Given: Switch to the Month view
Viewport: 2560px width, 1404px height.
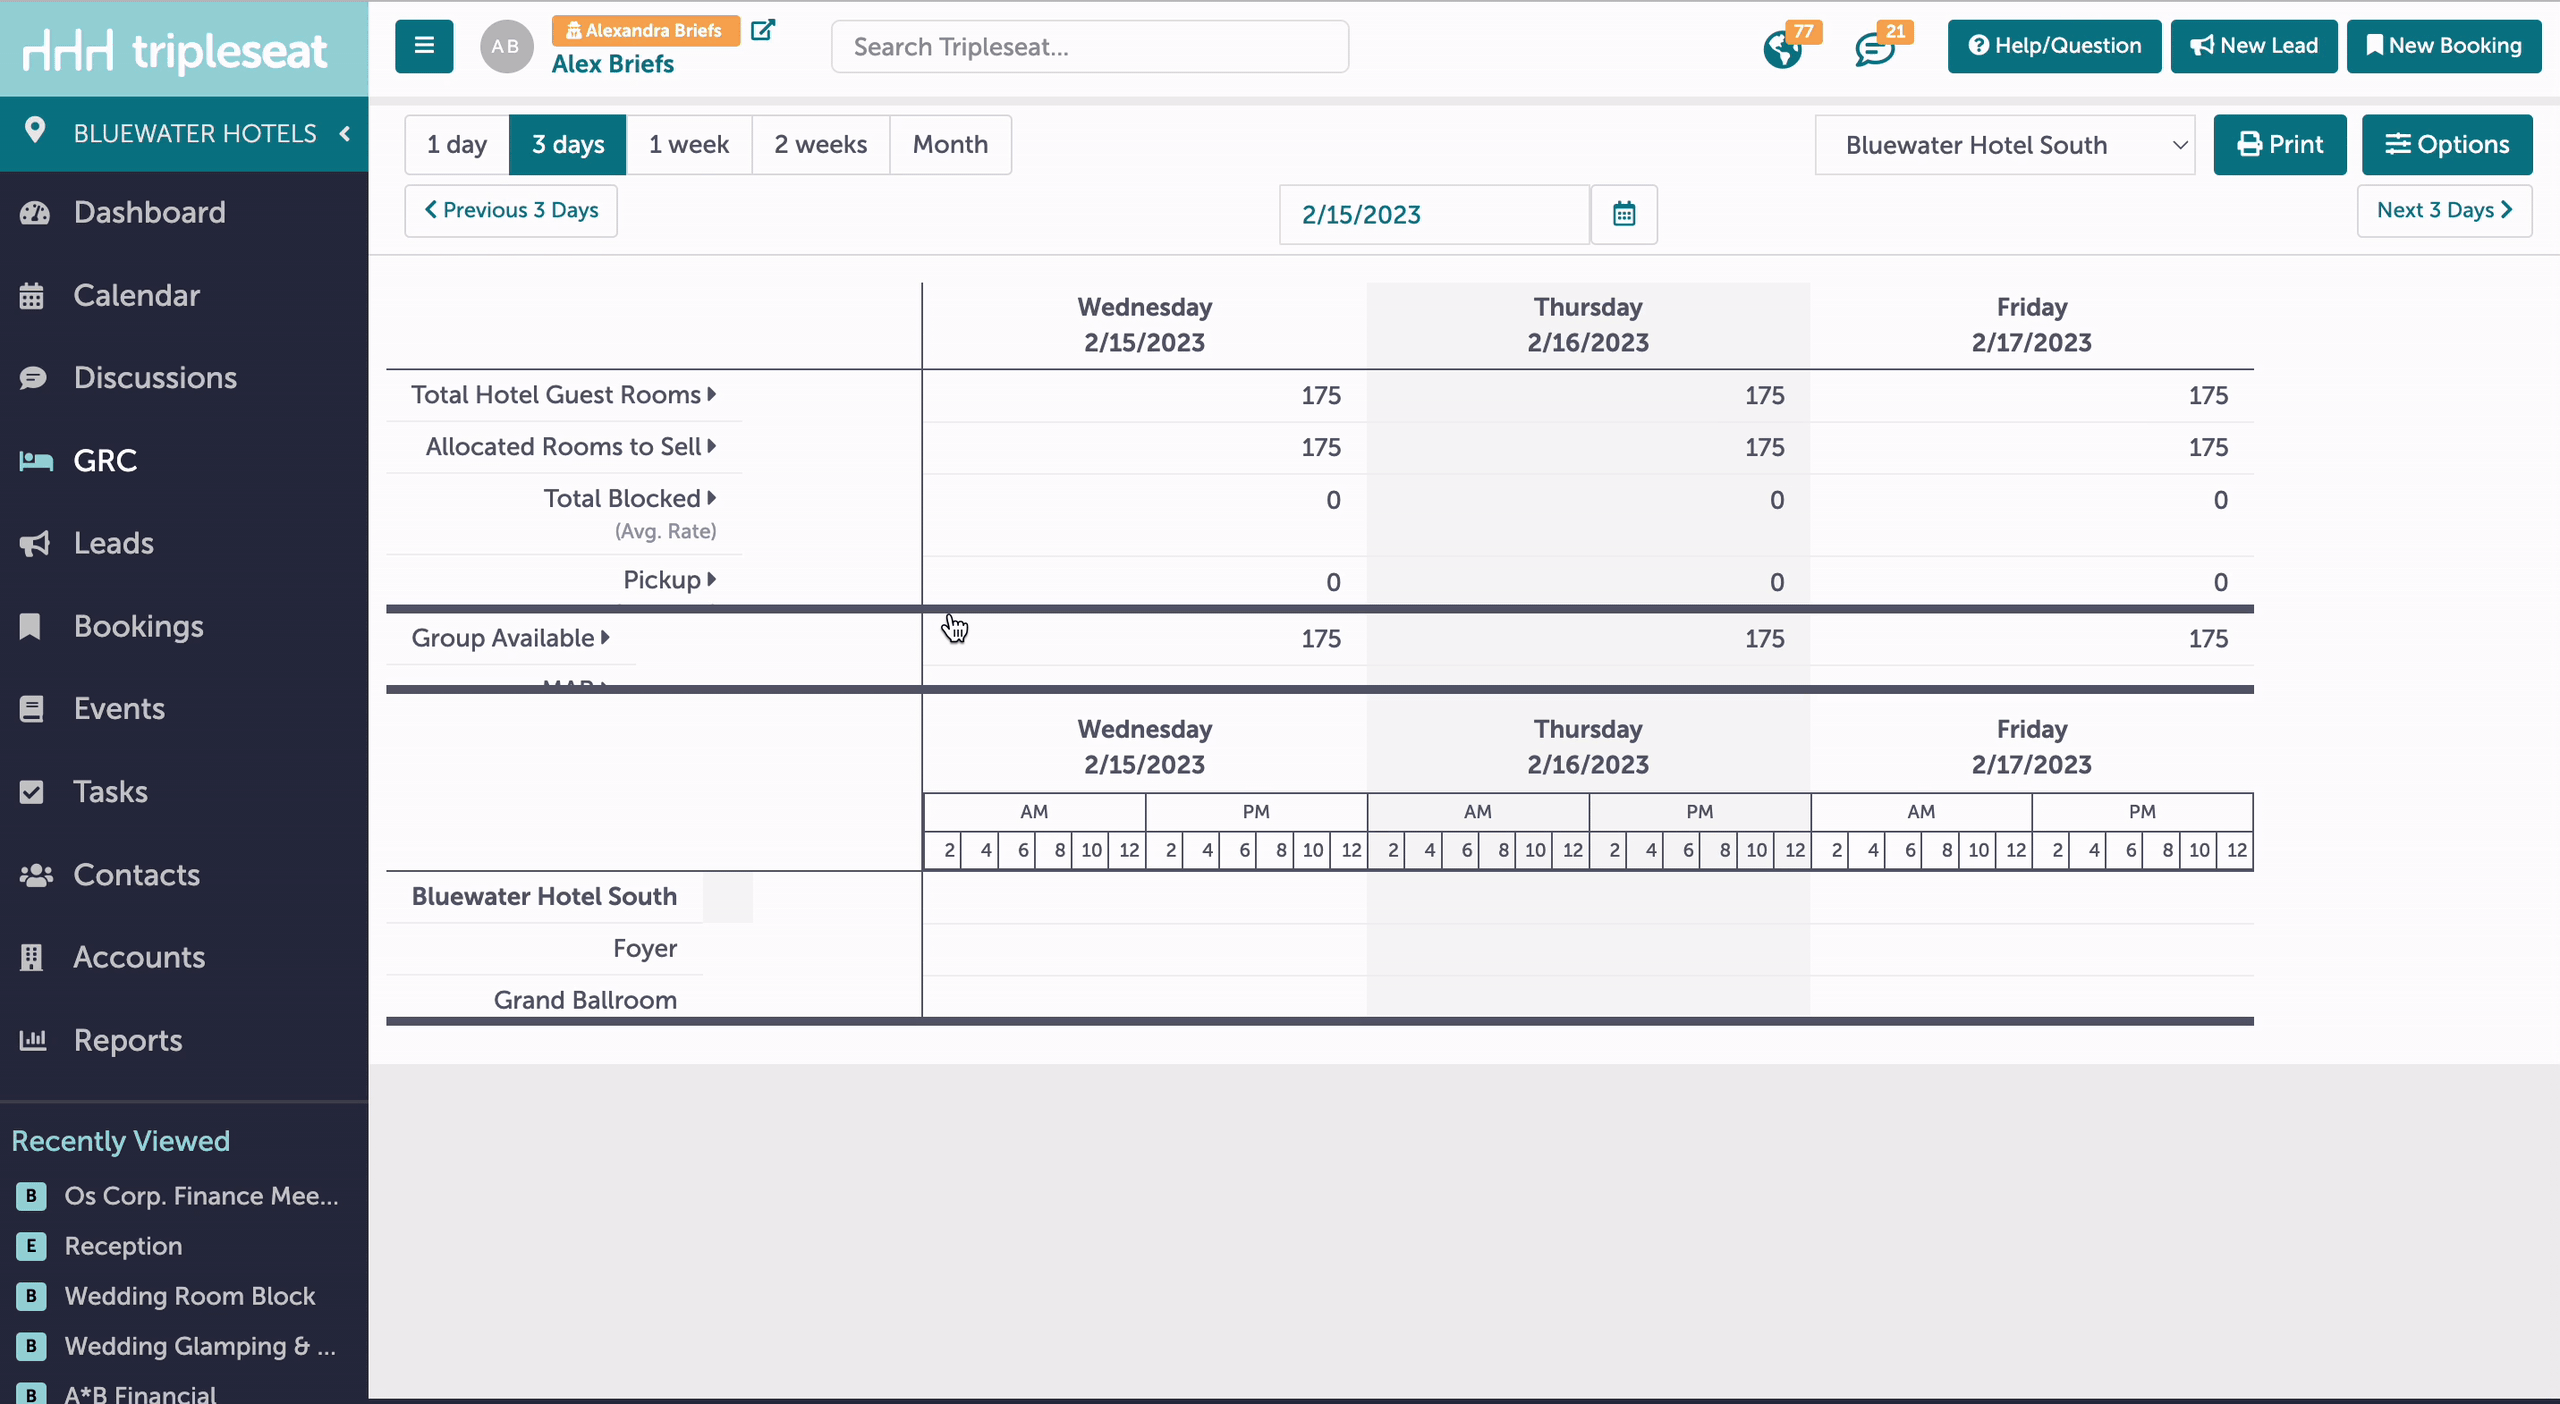Looking at the screenshot, I should pos(950,144).
